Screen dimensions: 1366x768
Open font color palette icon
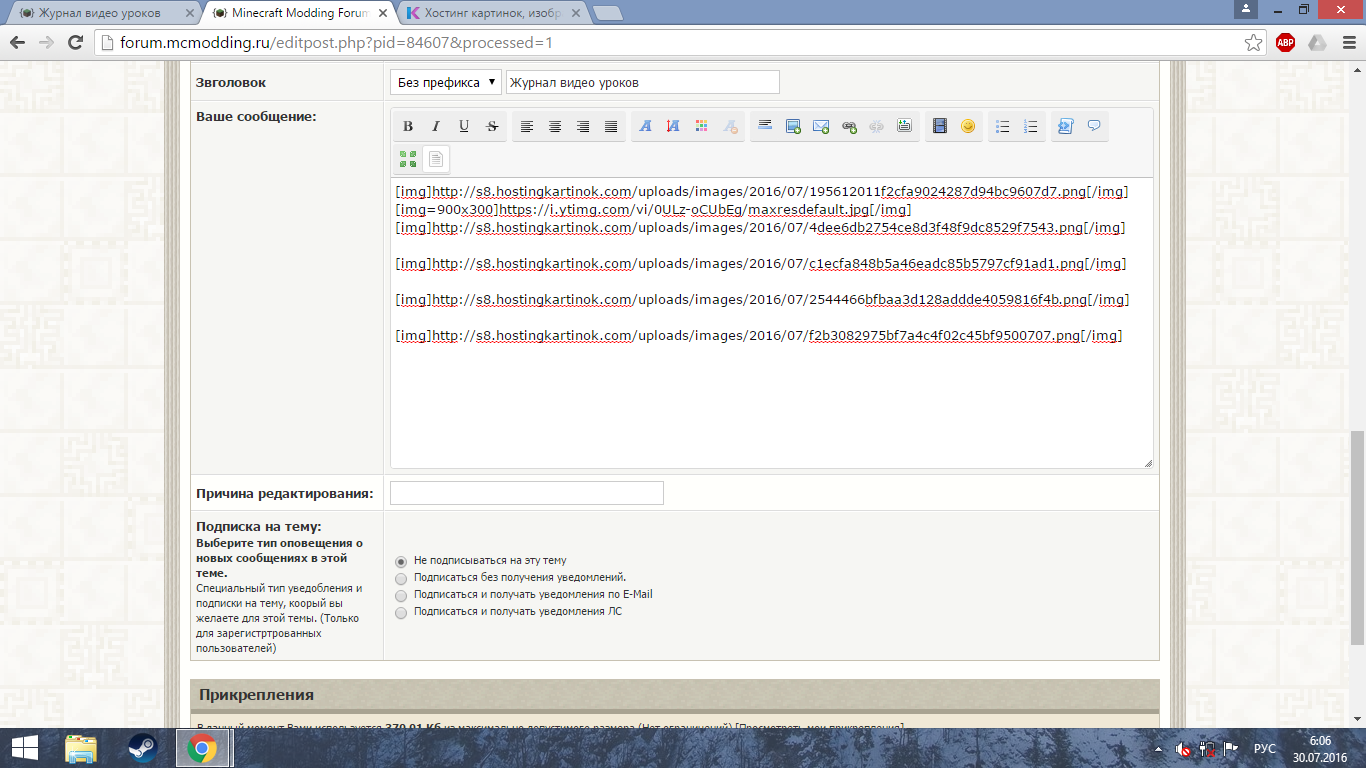[x=702, y=126]
